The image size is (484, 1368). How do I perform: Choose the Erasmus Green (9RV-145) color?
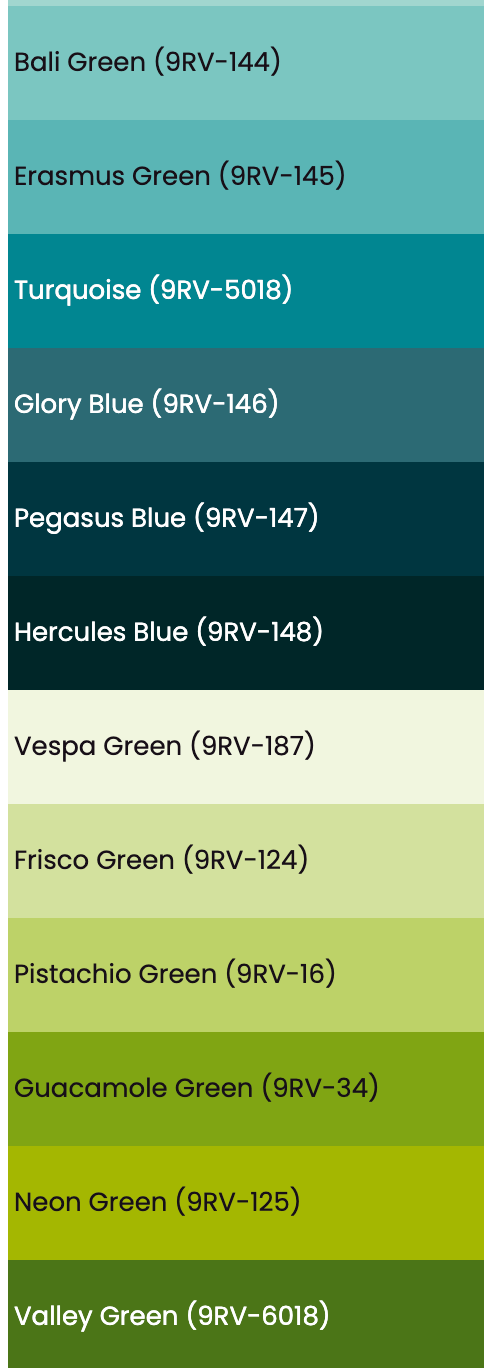coord(246,177)
